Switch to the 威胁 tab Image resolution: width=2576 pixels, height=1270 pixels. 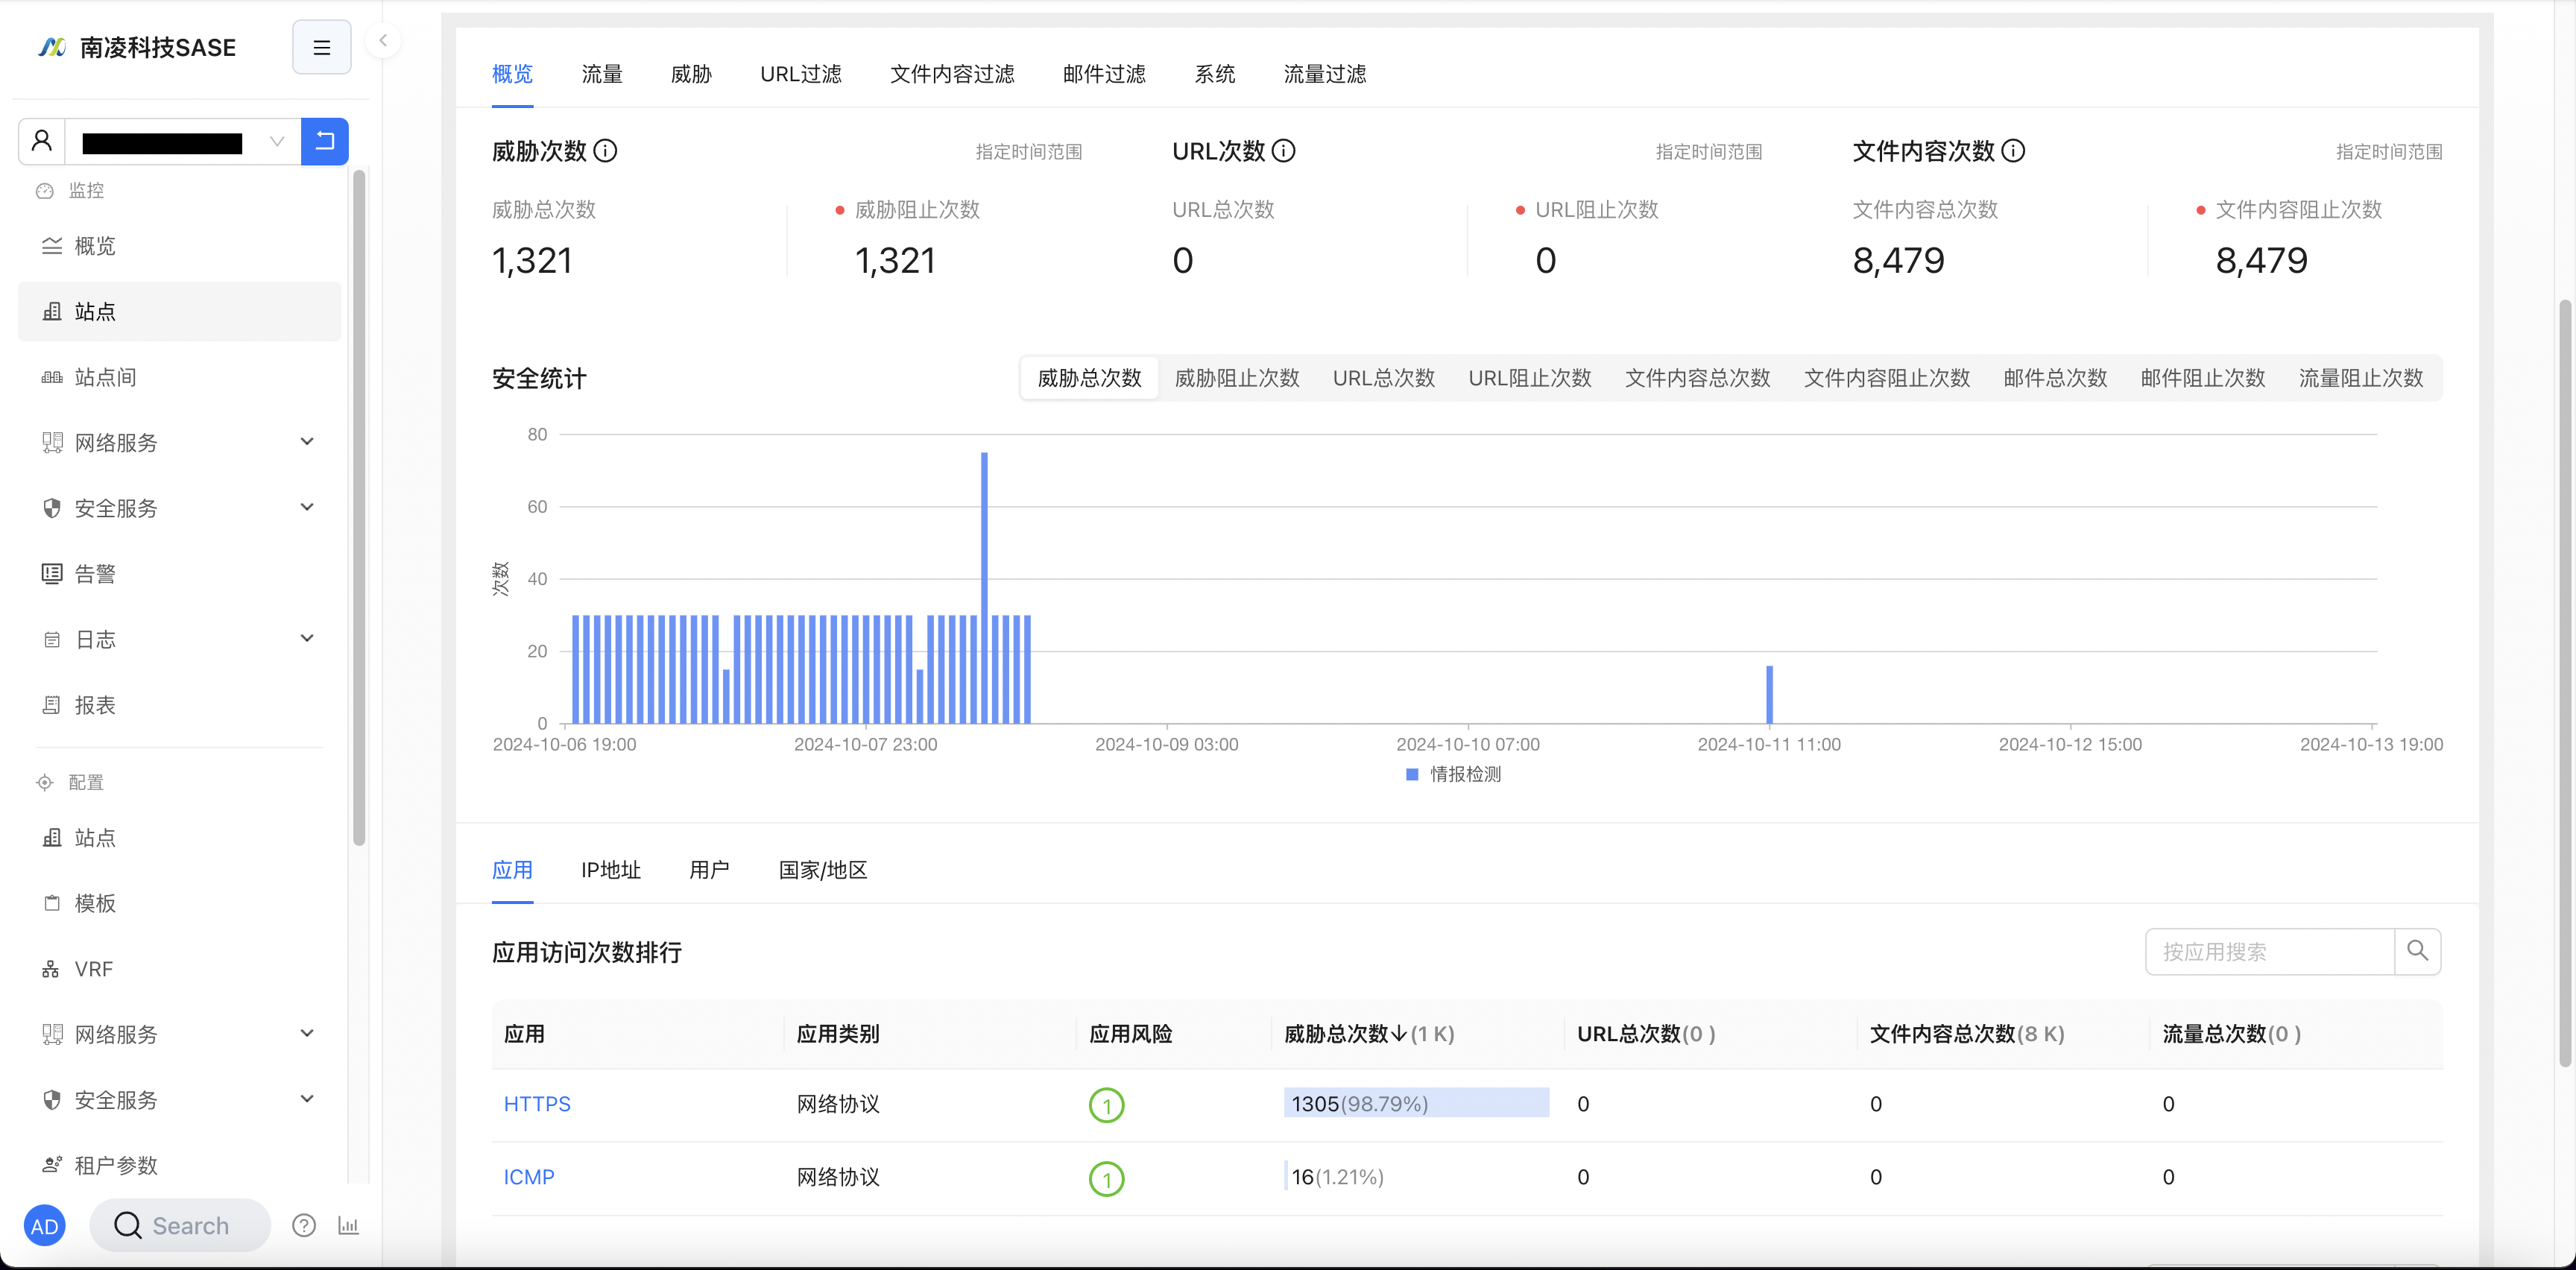click(691, 74)
